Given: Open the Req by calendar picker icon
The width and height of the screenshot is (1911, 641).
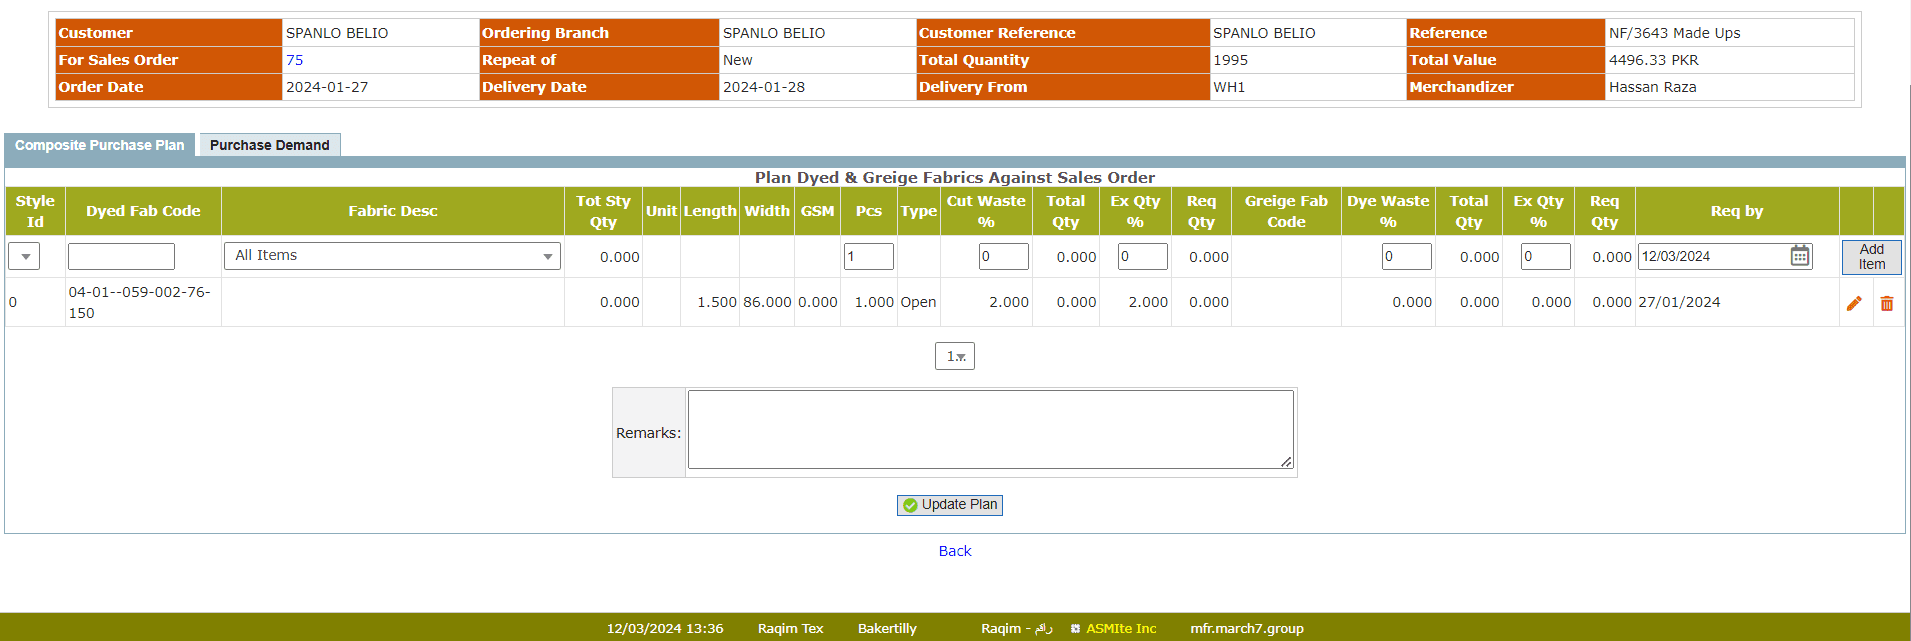Looking at the screenshot, I should 1799,256.
